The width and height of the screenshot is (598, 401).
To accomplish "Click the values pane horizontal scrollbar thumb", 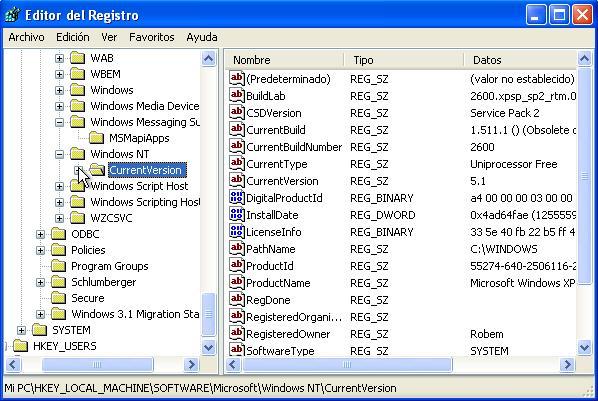I will tap(347, 365).
